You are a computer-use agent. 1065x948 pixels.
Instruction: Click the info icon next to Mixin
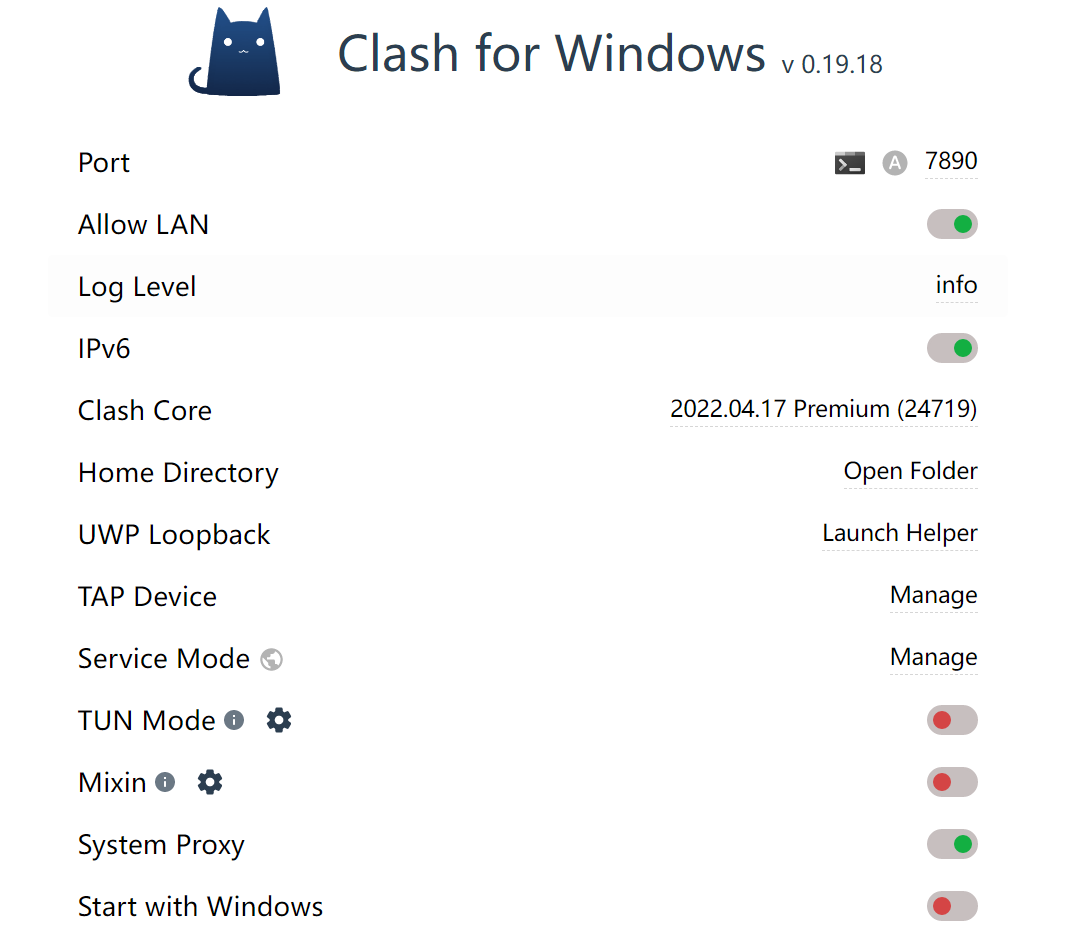click(165, 782)
